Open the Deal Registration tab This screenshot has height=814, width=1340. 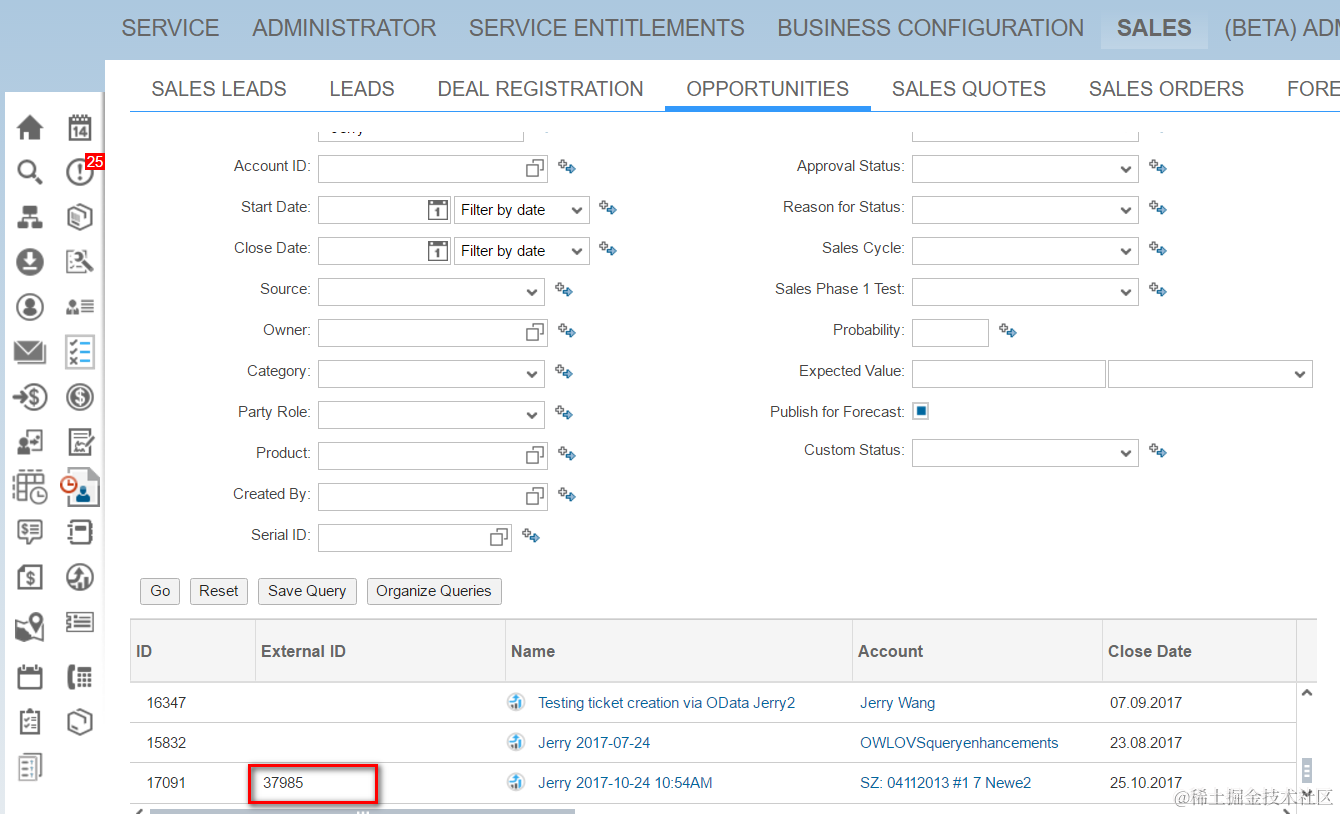541,89
